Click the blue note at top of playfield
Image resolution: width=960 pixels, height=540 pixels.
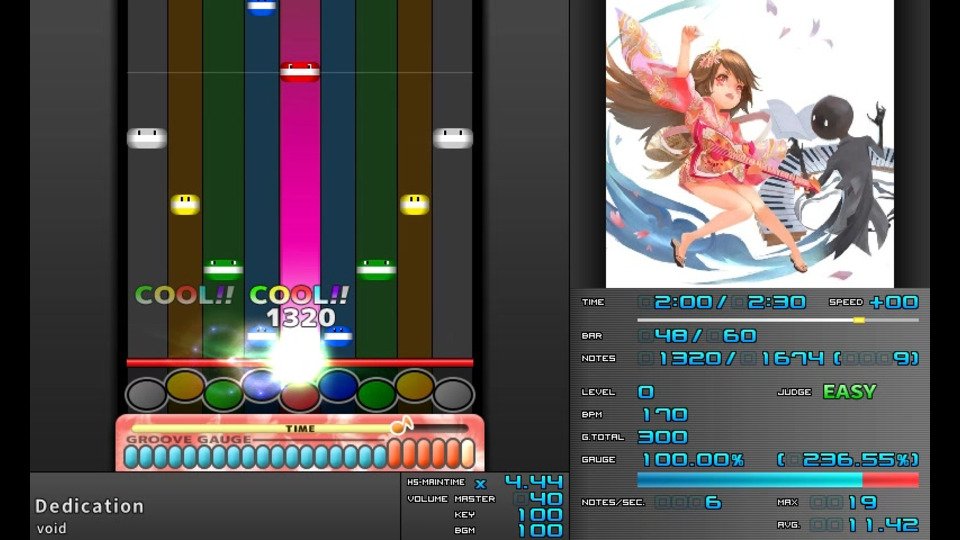click(x=261, y=7)
